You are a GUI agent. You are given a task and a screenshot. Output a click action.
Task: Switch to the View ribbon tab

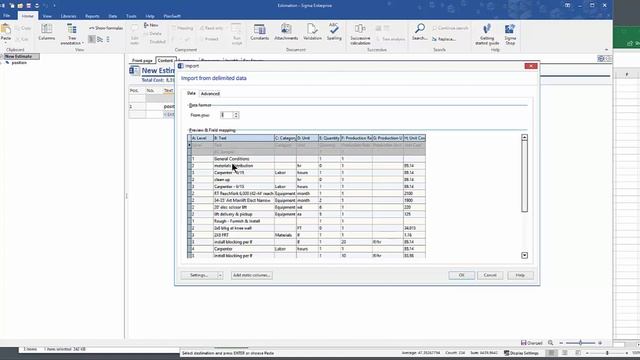tap(47, 16)
